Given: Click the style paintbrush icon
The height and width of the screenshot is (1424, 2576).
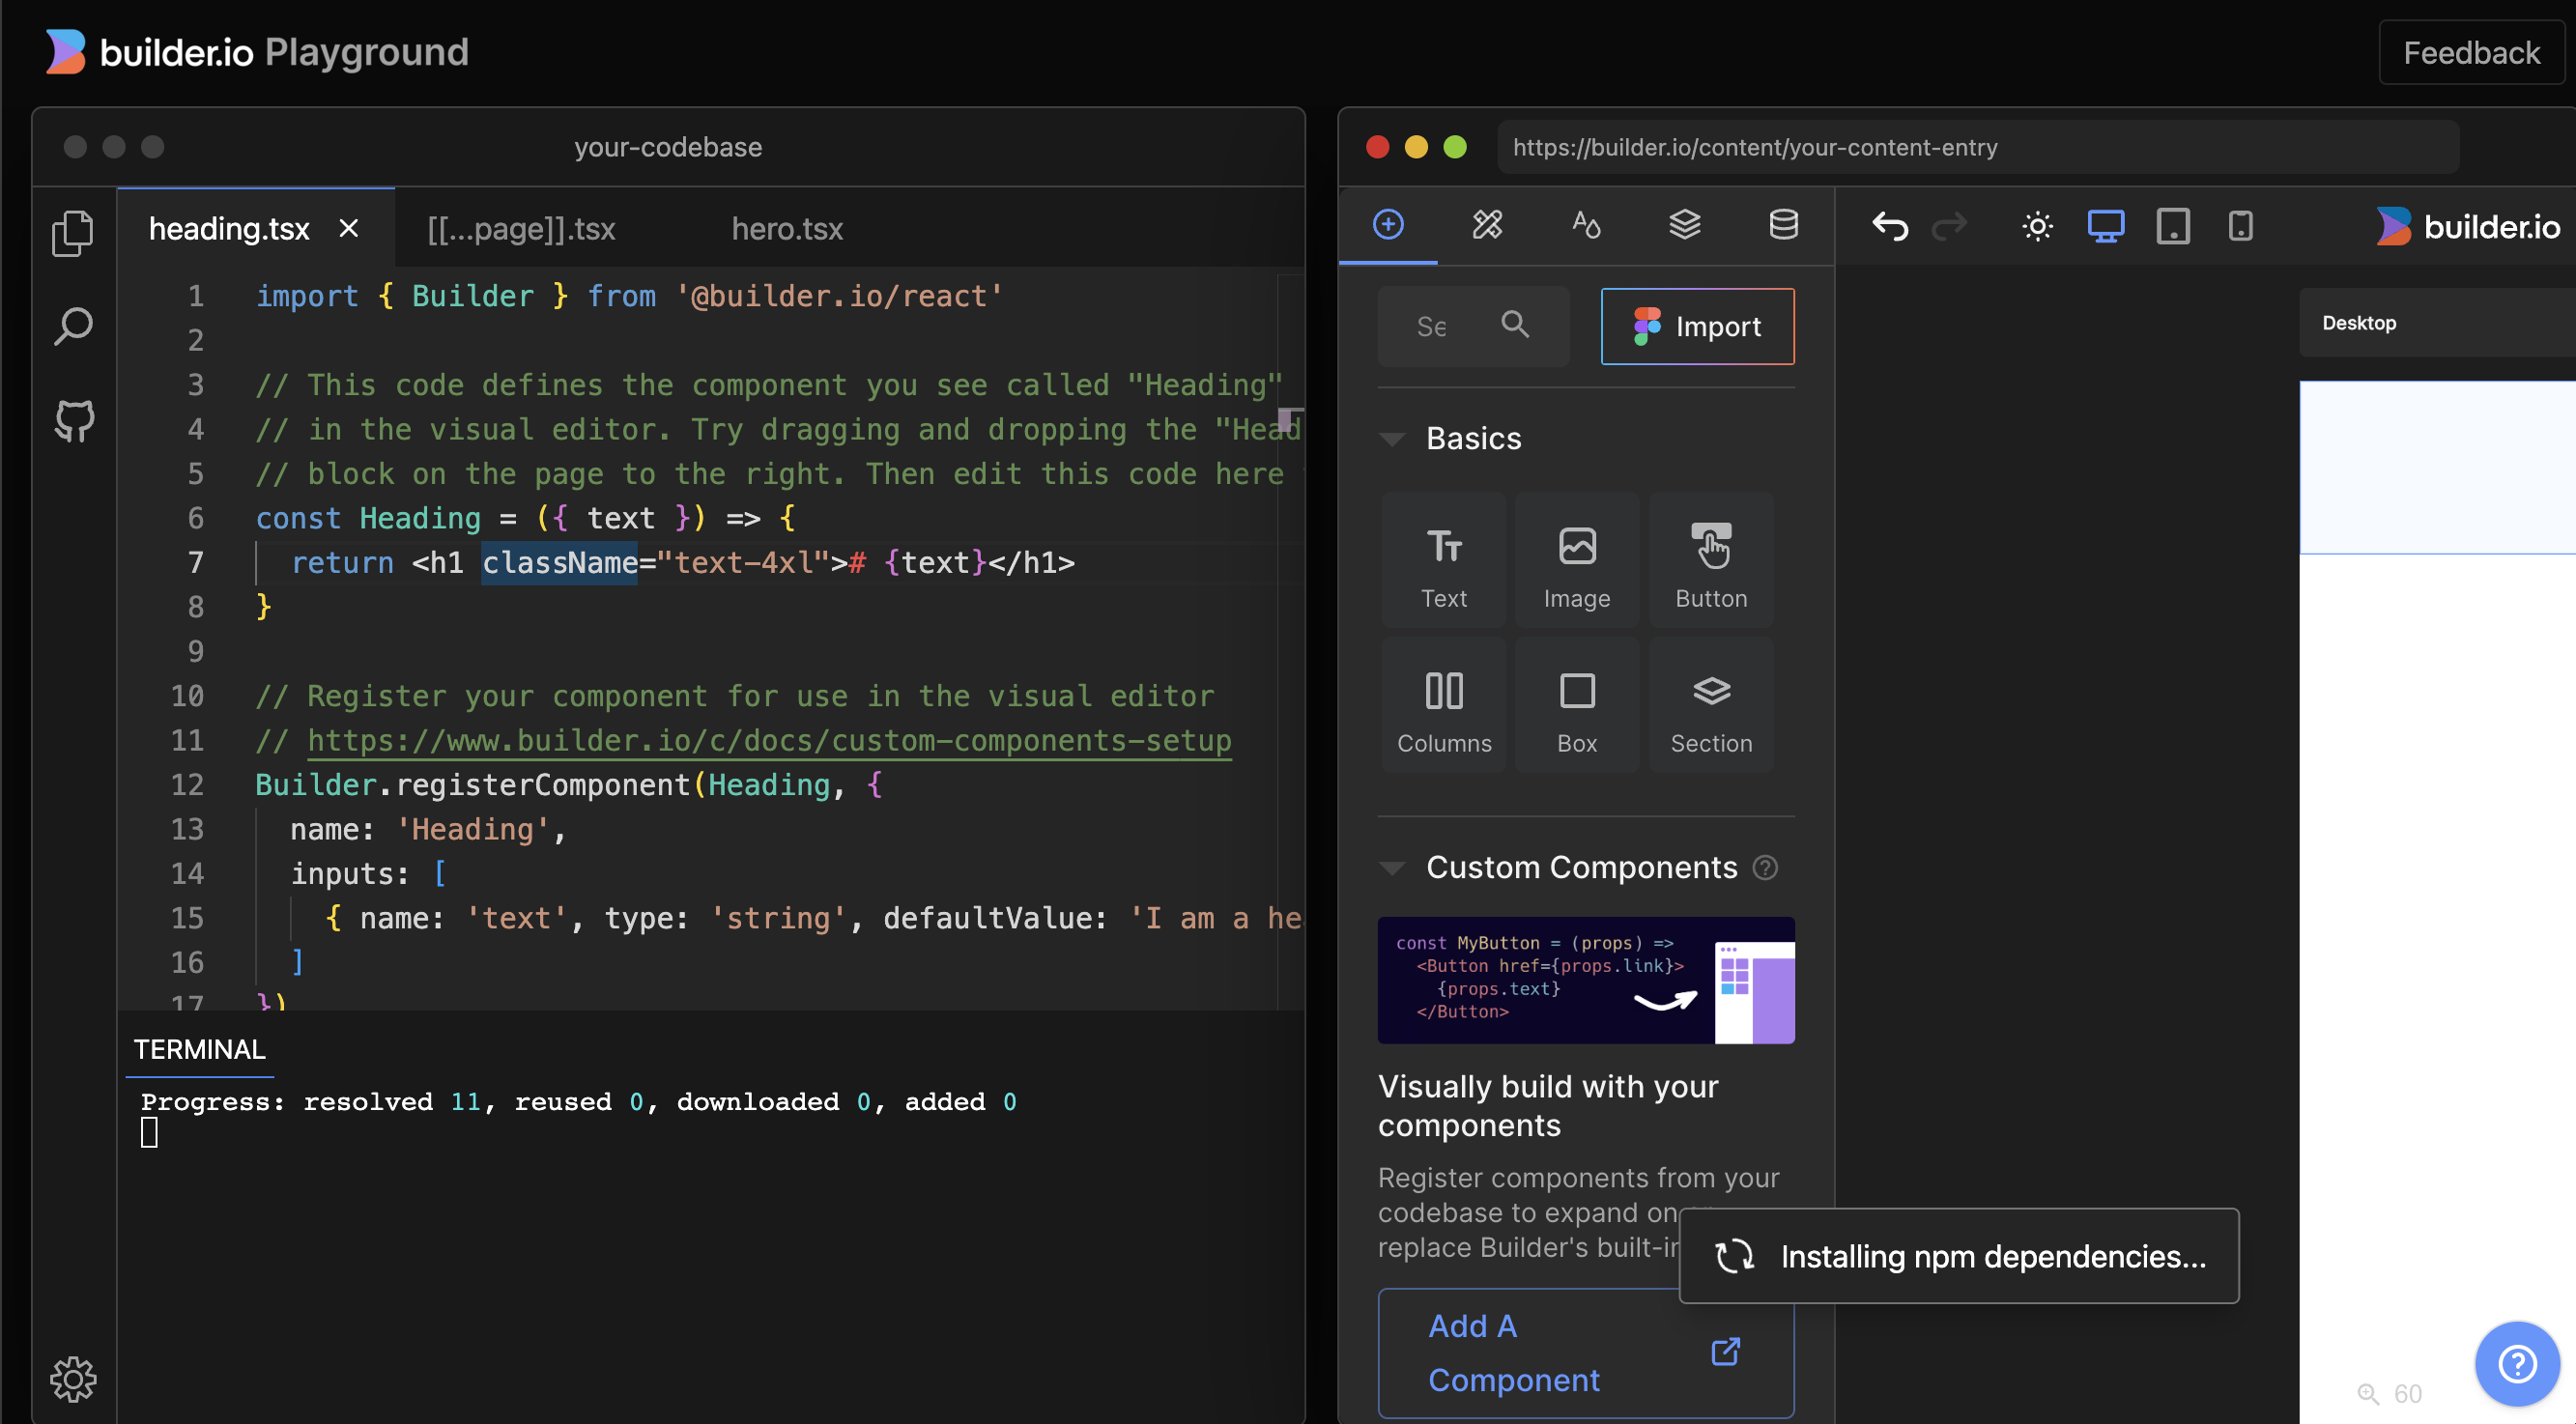Looking at the screenshot, I should (x=1485, y=224).
